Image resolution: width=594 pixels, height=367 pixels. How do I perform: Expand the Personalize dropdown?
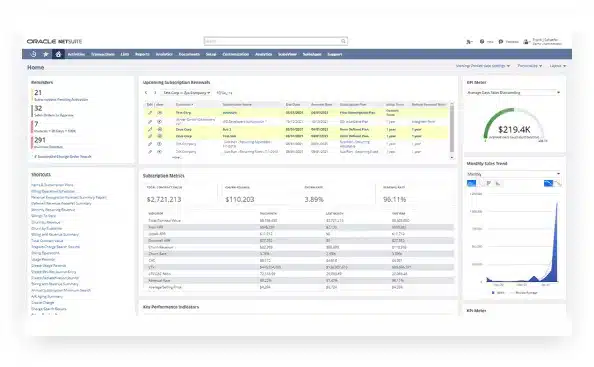click(x=530, y=66)
